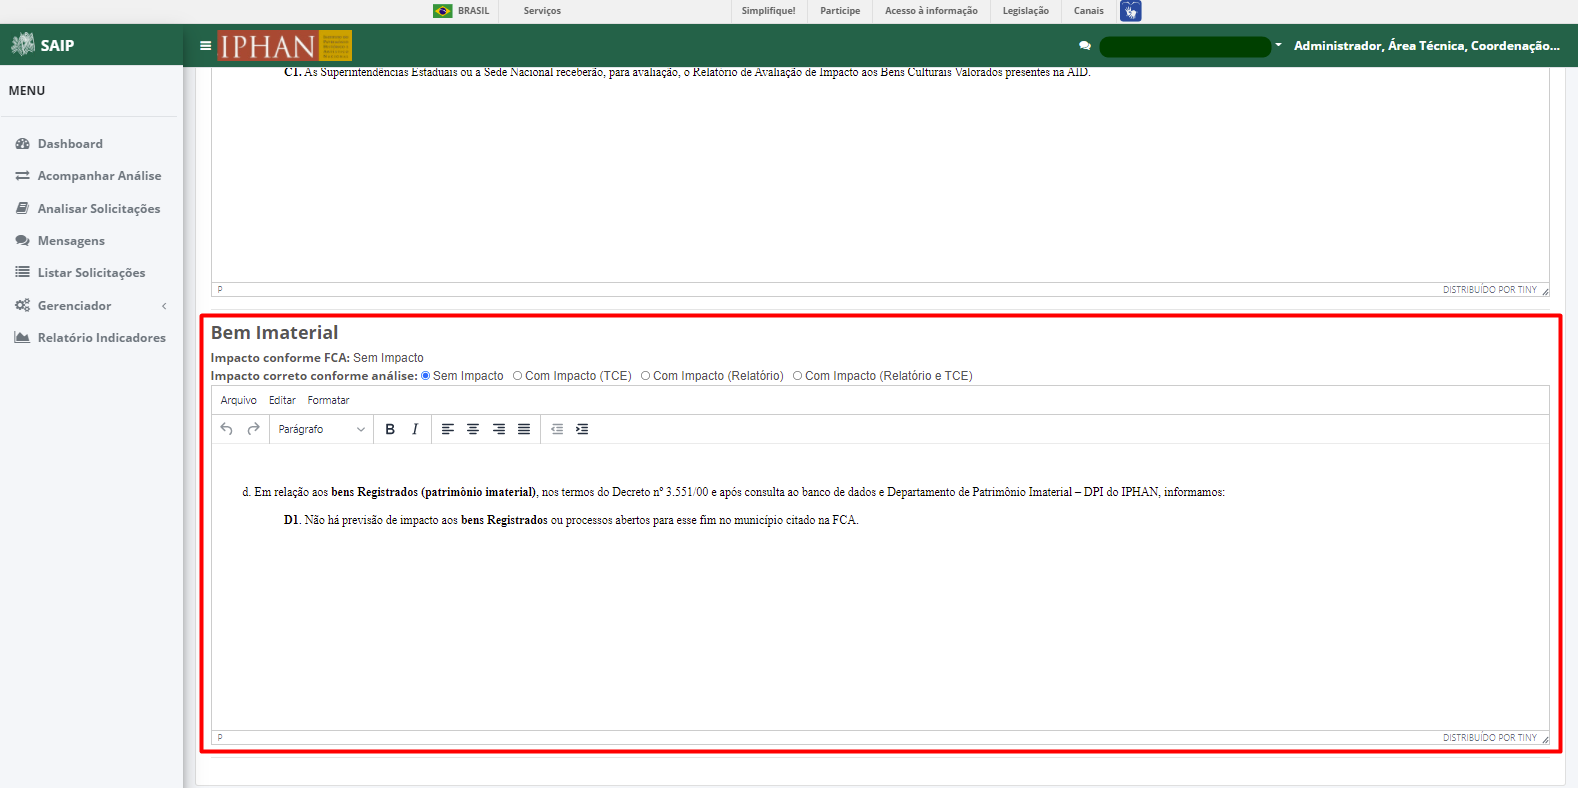Toggle italic formatting in editor
Viewport: 1578px width, 788px height.
coord(415,429)
